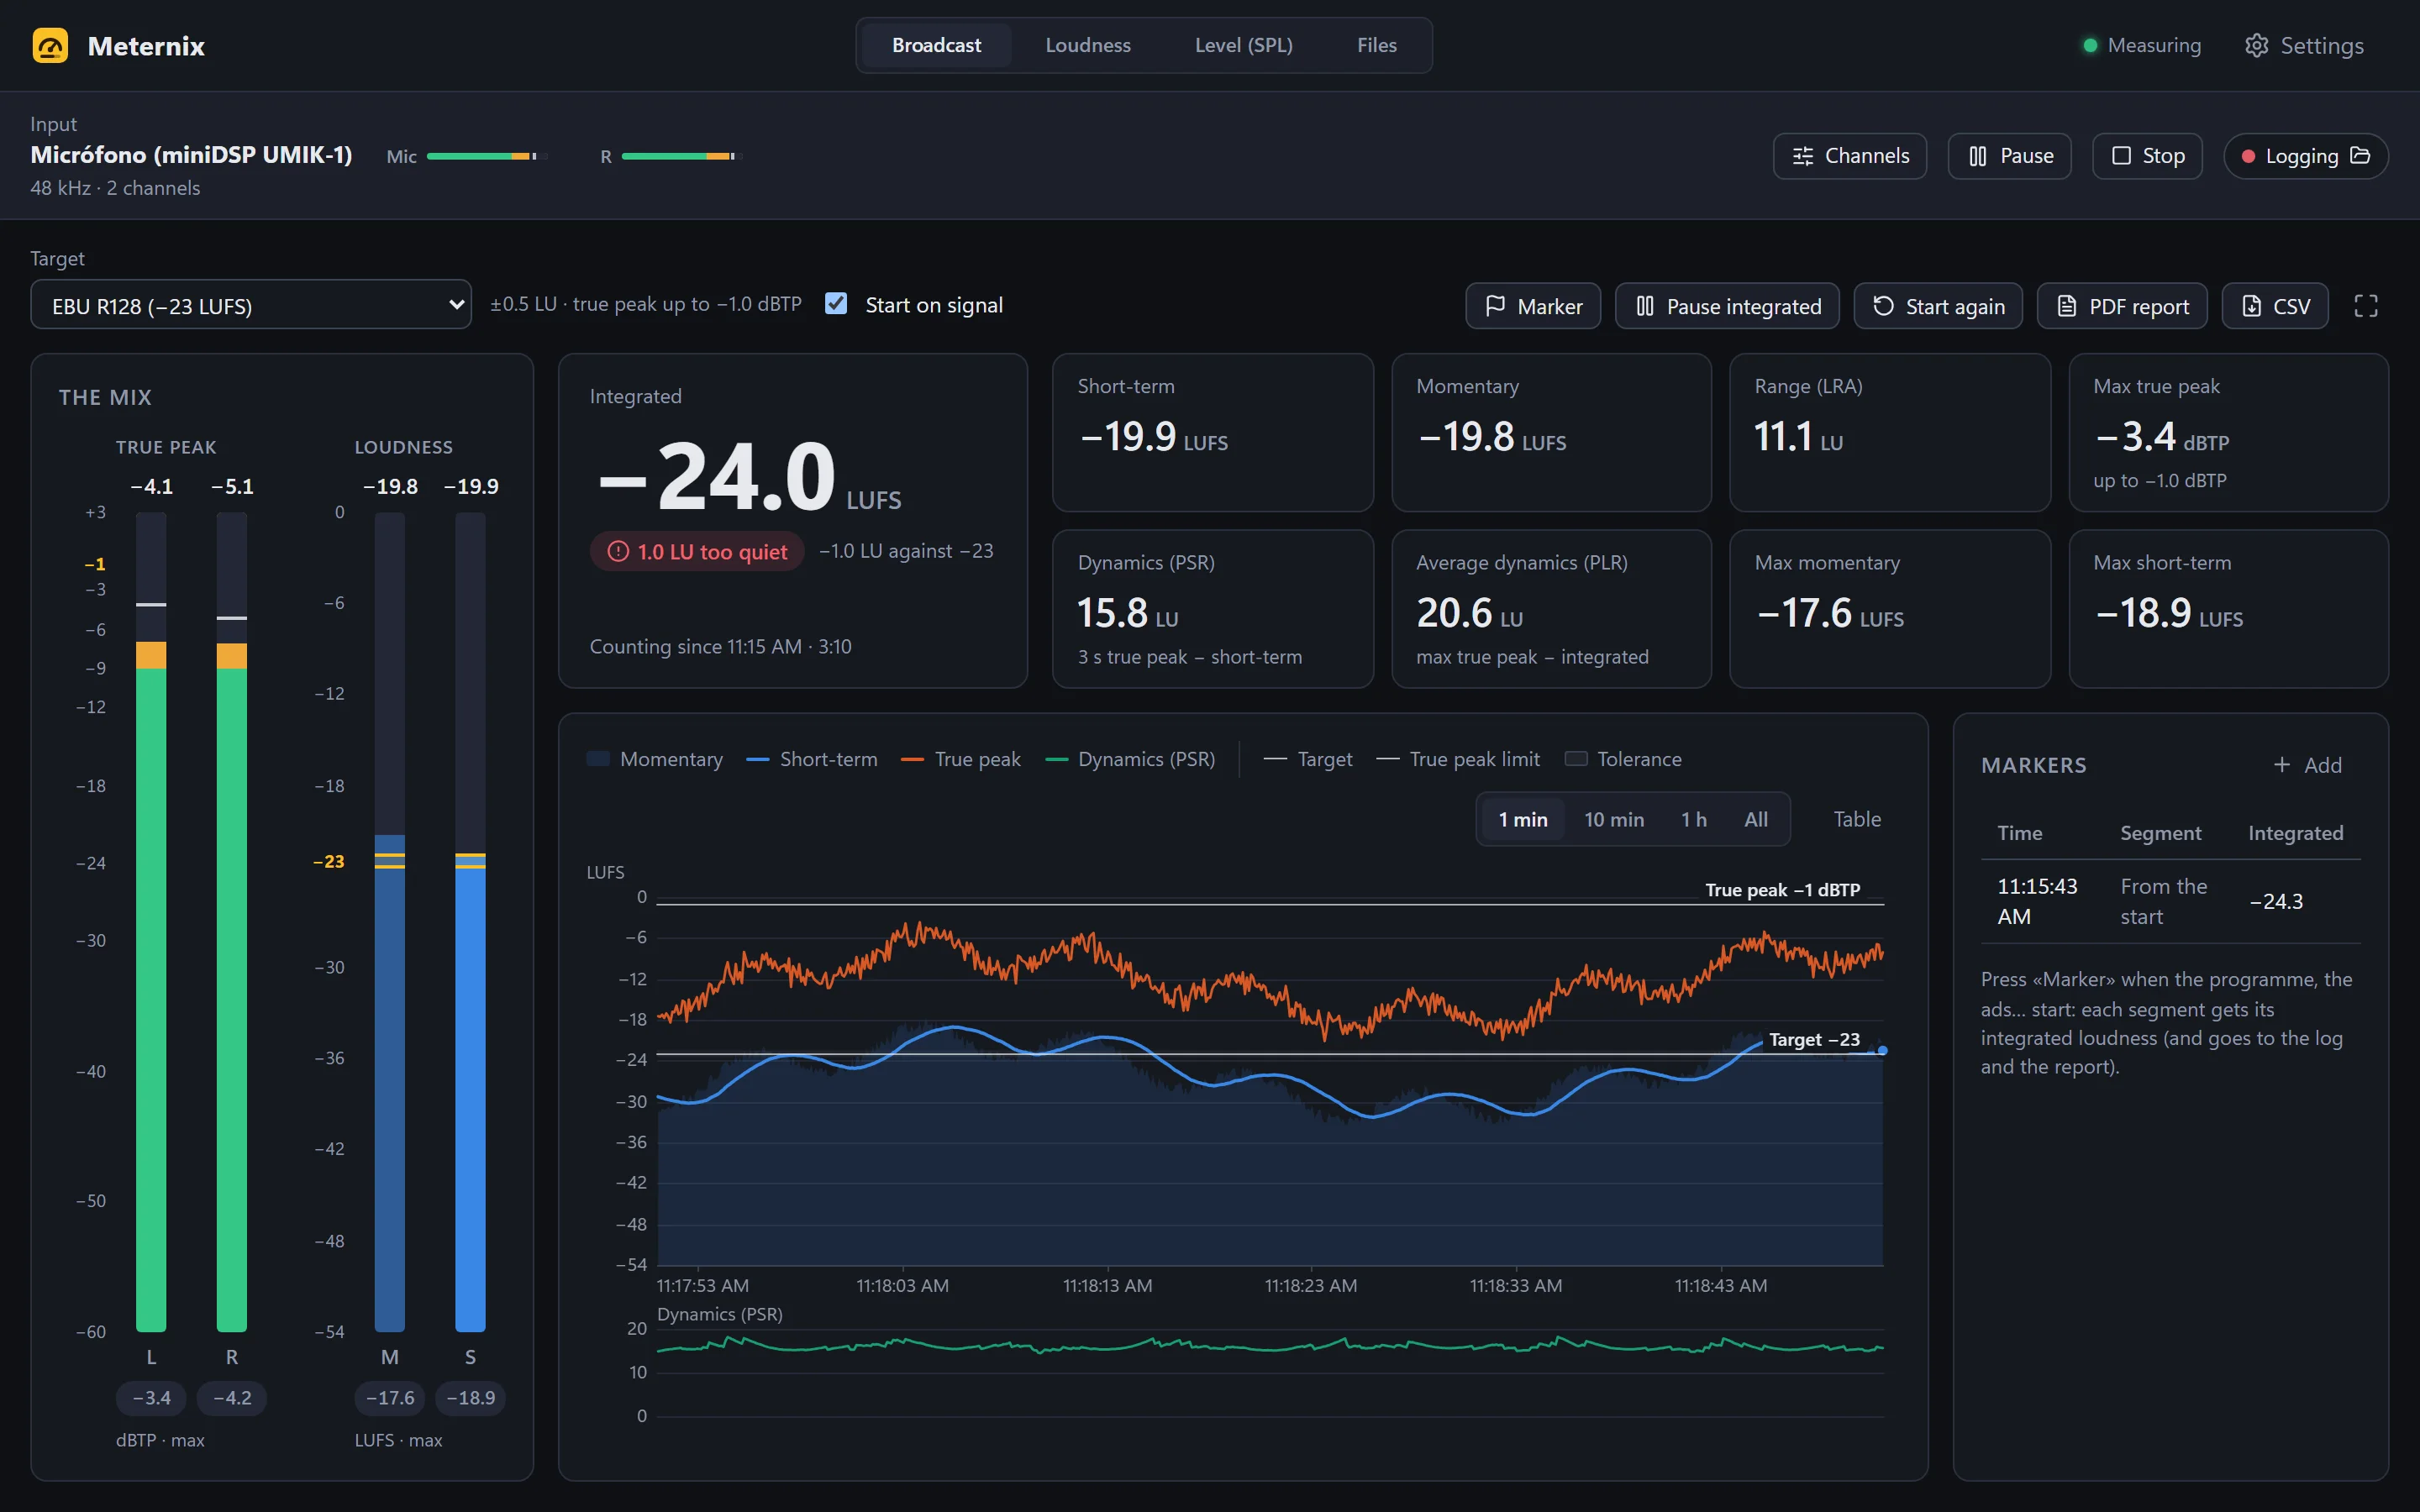Restart counting with Start again
Viewport: 2420px width, 1512px height.
coord(1938,306)
